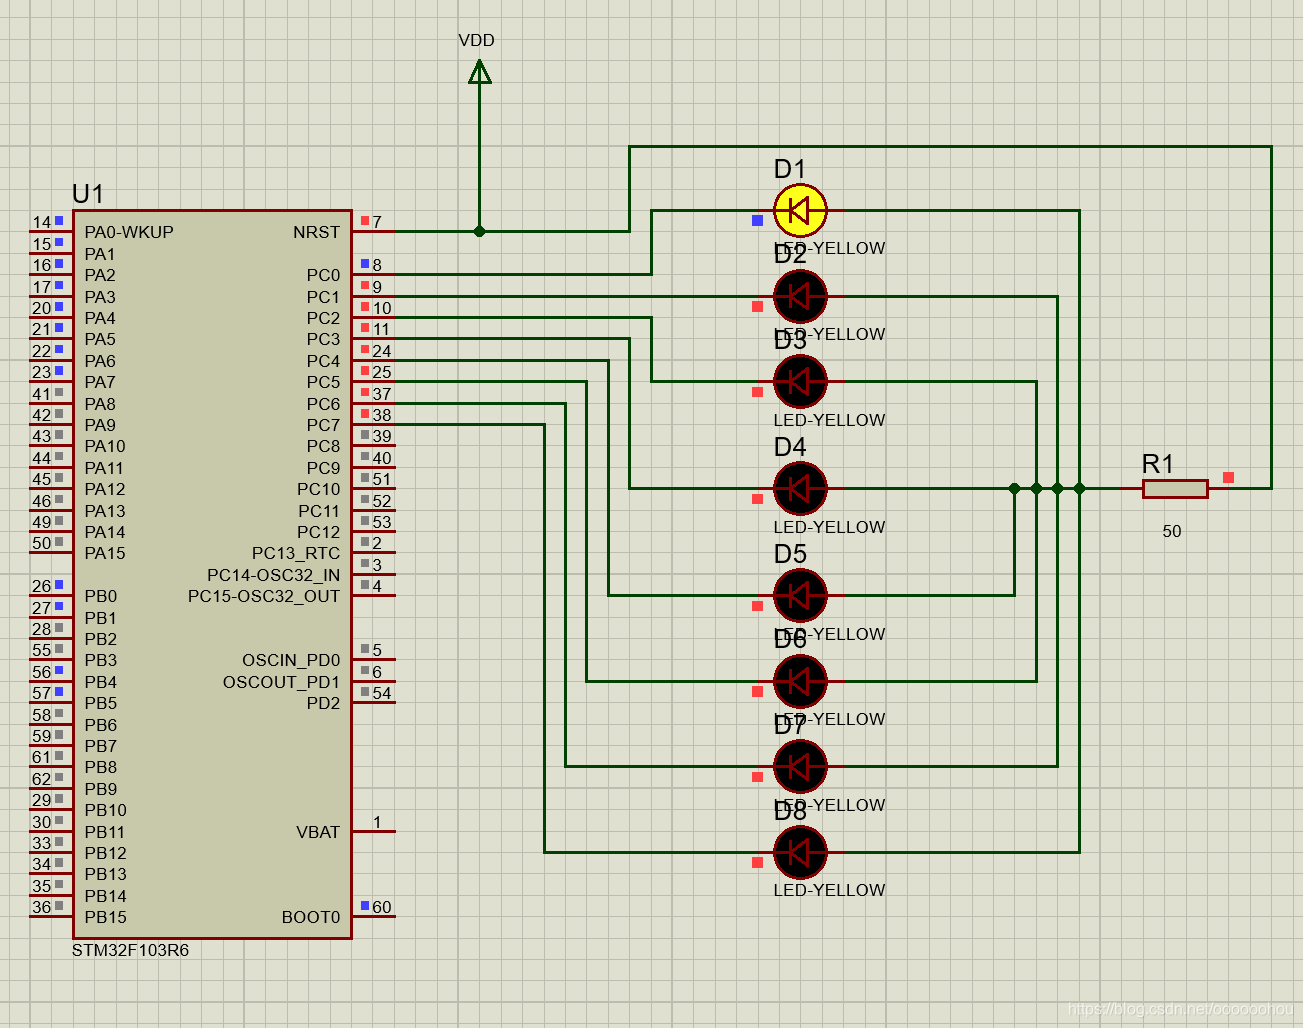The height and width of the screenshot is (1028, 1303).
Task: Select the BOOT0 pin of the chip
Action: tap(310, 917)
